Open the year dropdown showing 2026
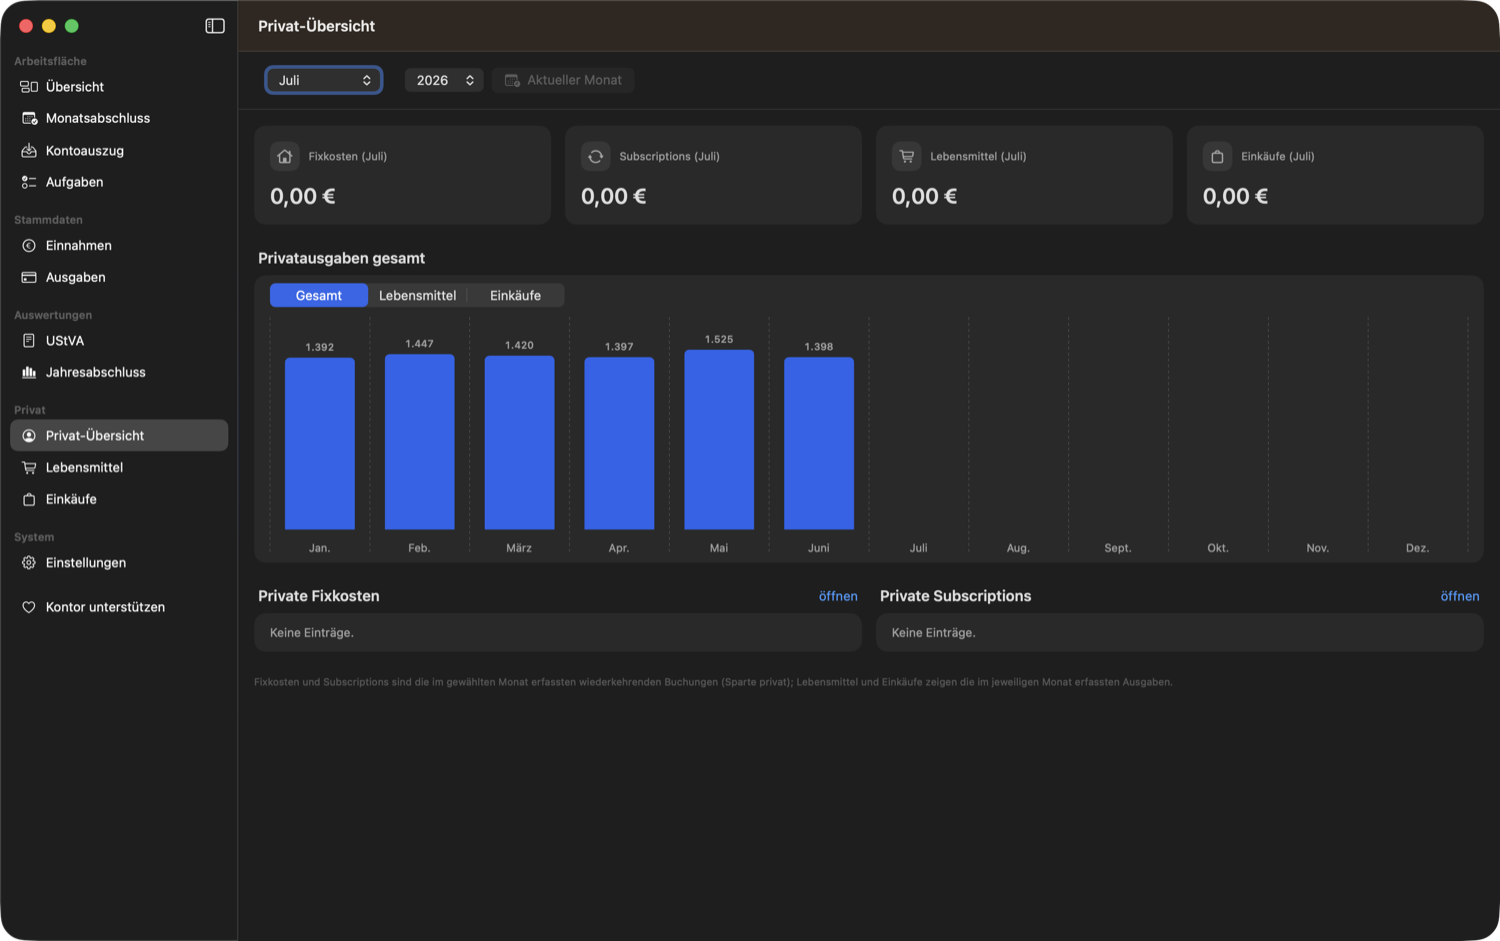This screenshot has width=1500, height=941. [x=444, y=80]
